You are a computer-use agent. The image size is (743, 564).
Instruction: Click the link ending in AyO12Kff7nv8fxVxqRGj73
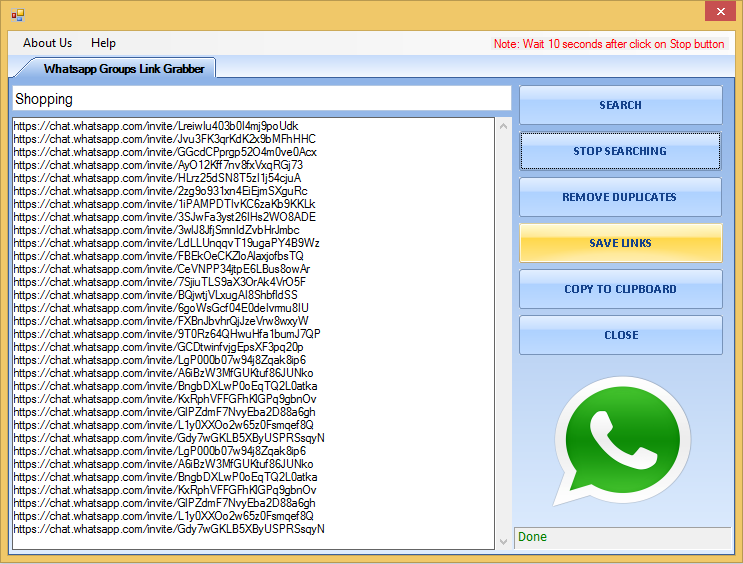tap(158, 165)
